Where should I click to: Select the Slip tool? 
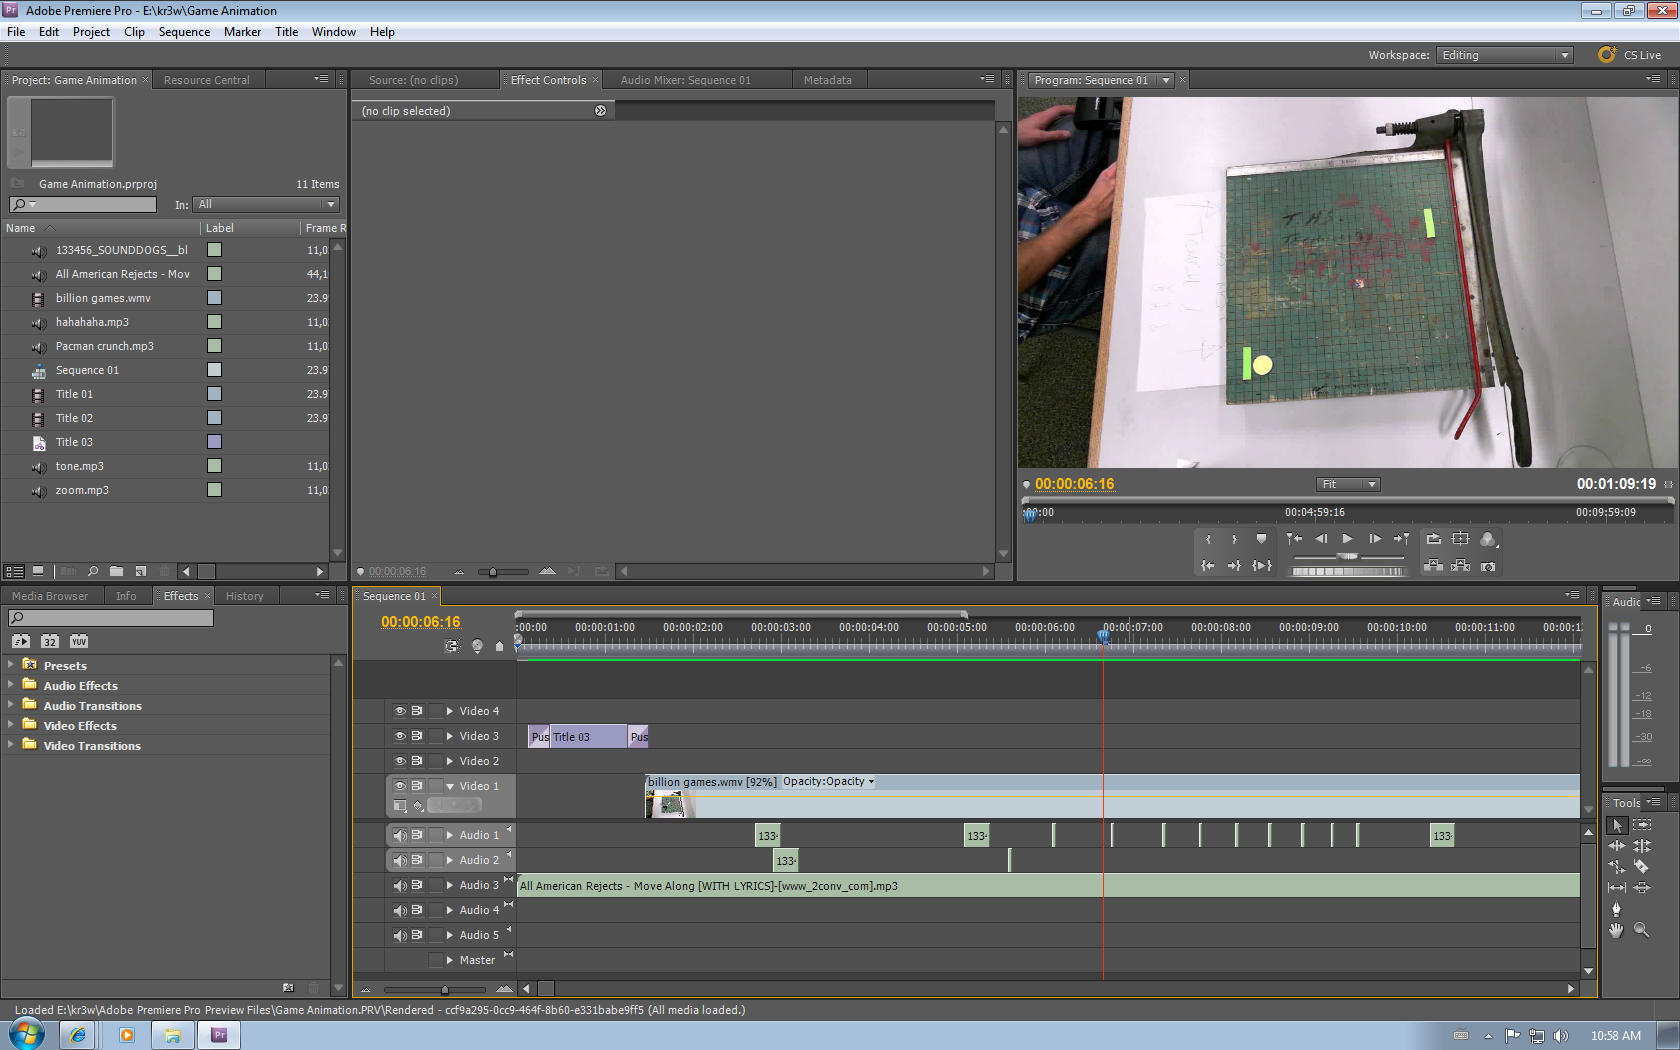[1617, 888]
